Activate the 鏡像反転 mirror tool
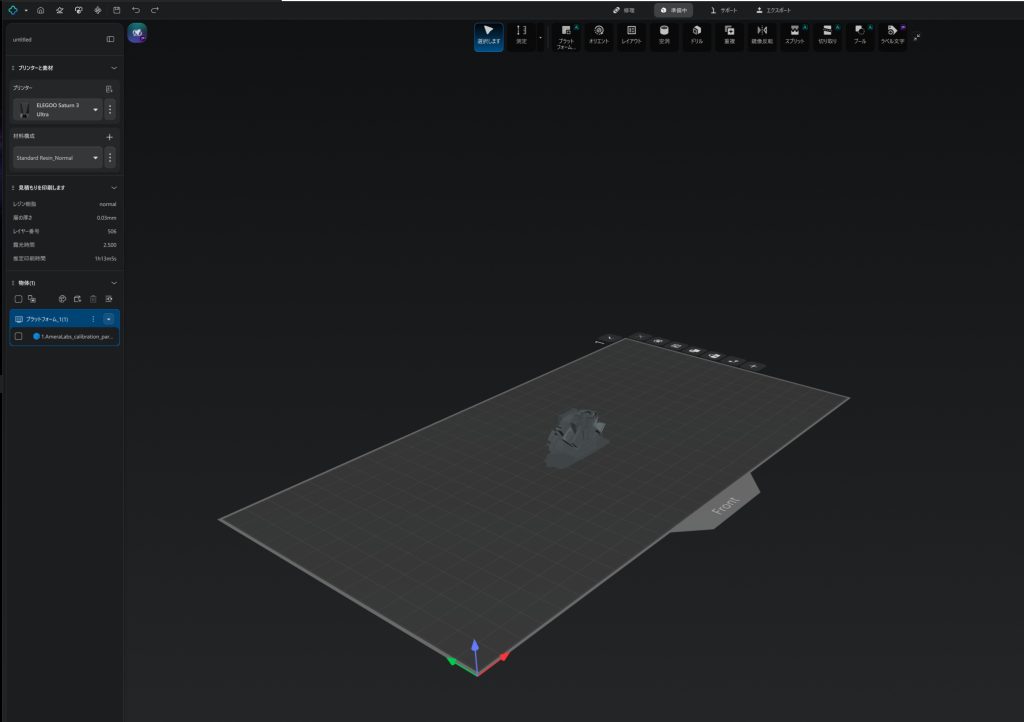1024x722 pixels. (761, 35)
